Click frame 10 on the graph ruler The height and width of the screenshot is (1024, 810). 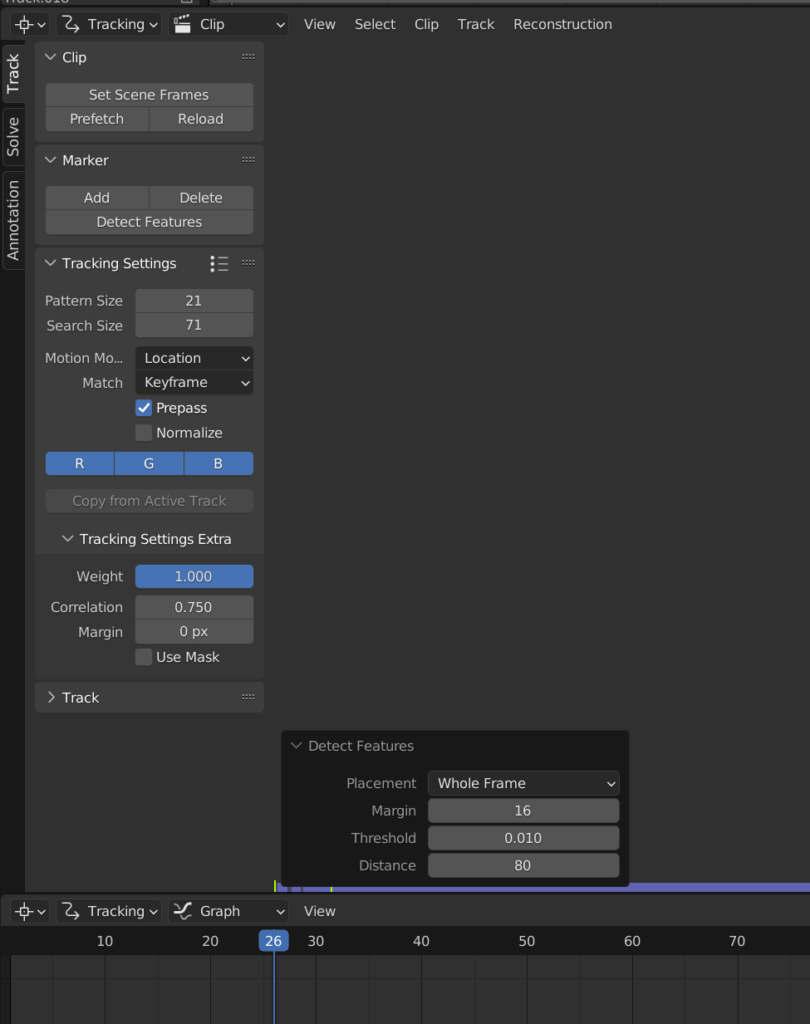[105, 941]
